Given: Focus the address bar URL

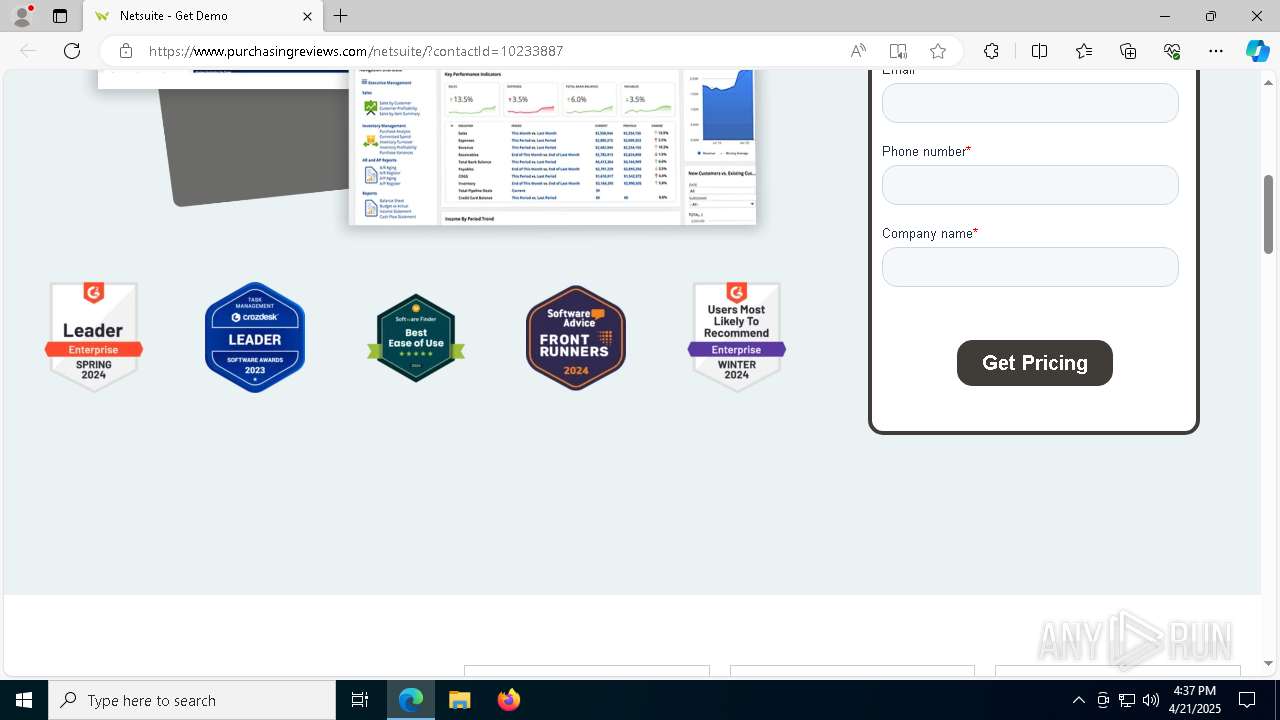Looking at the screenshot, I should click(356, 51).
